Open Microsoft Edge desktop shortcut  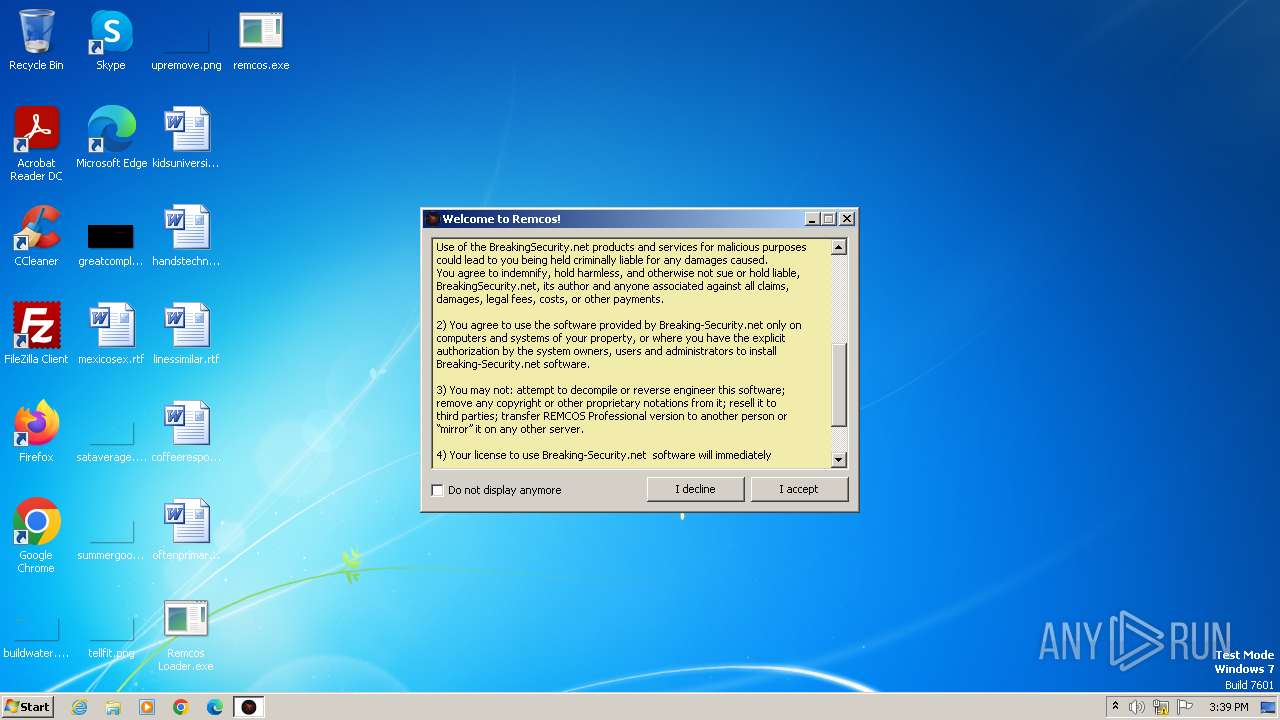(x=111, y=138)
